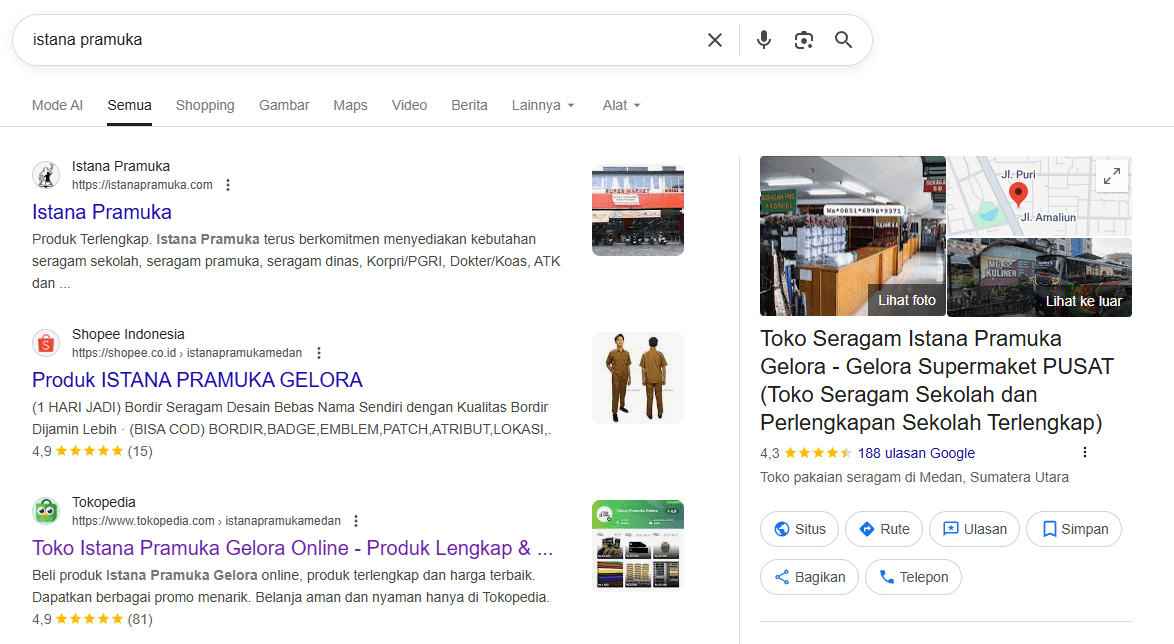Open the 188 ulasan Google reviews link
1174x644 pixels.
pyautogui.click(x=915, y=453)
